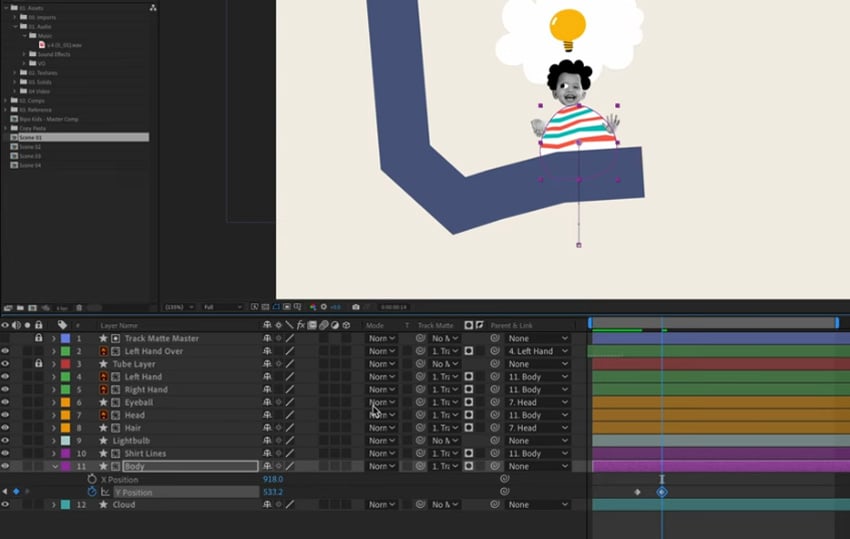Click the Mode column header
This screenshot has width=850, height=539.
click(375, 325)
